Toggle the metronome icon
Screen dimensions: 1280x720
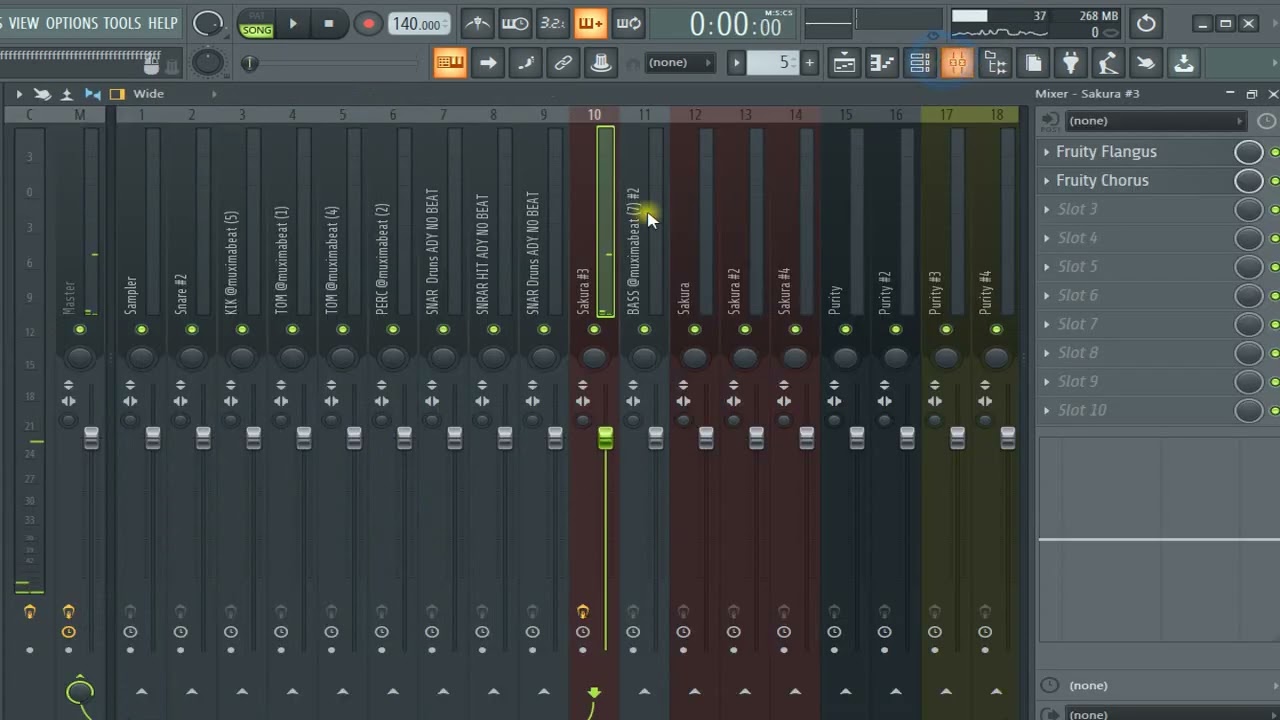(478, 23)
